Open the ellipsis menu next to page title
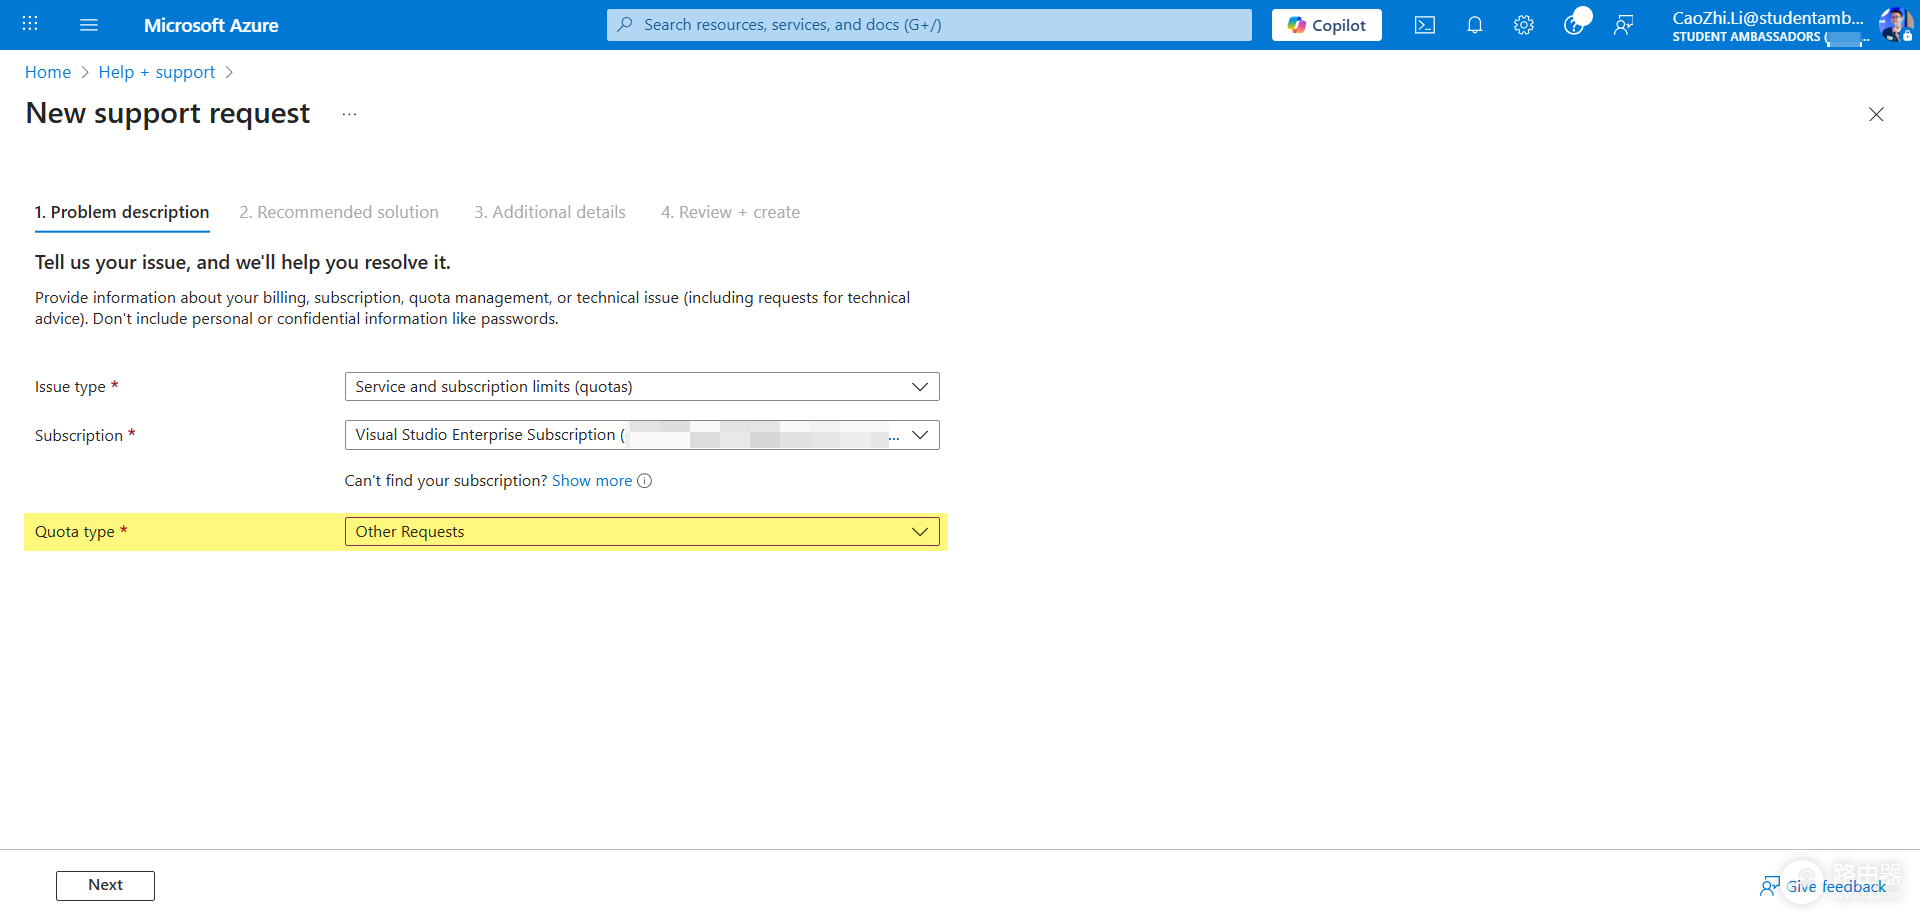1920x922 pixels. point(349,114)
